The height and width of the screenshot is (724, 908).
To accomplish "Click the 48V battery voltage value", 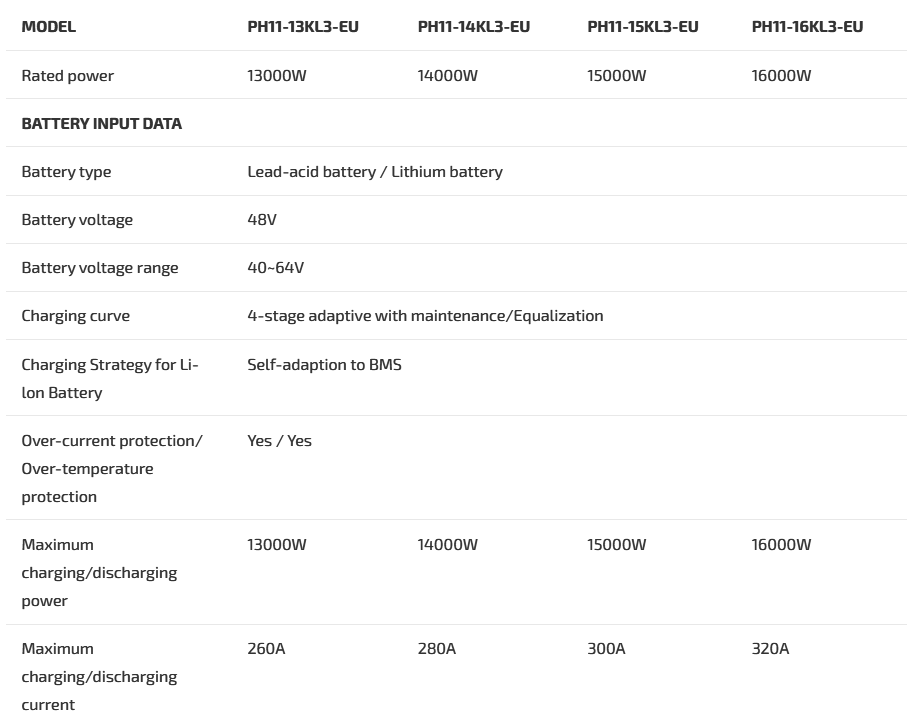I will 262,220.
